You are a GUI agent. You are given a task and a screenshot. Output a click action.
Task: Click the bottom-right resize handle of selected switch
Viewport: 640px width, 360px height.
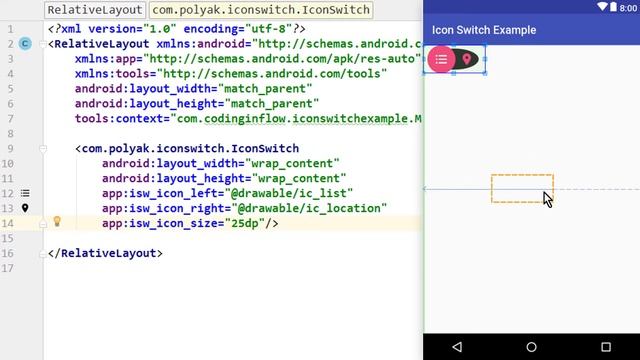(x=485, y=73)
